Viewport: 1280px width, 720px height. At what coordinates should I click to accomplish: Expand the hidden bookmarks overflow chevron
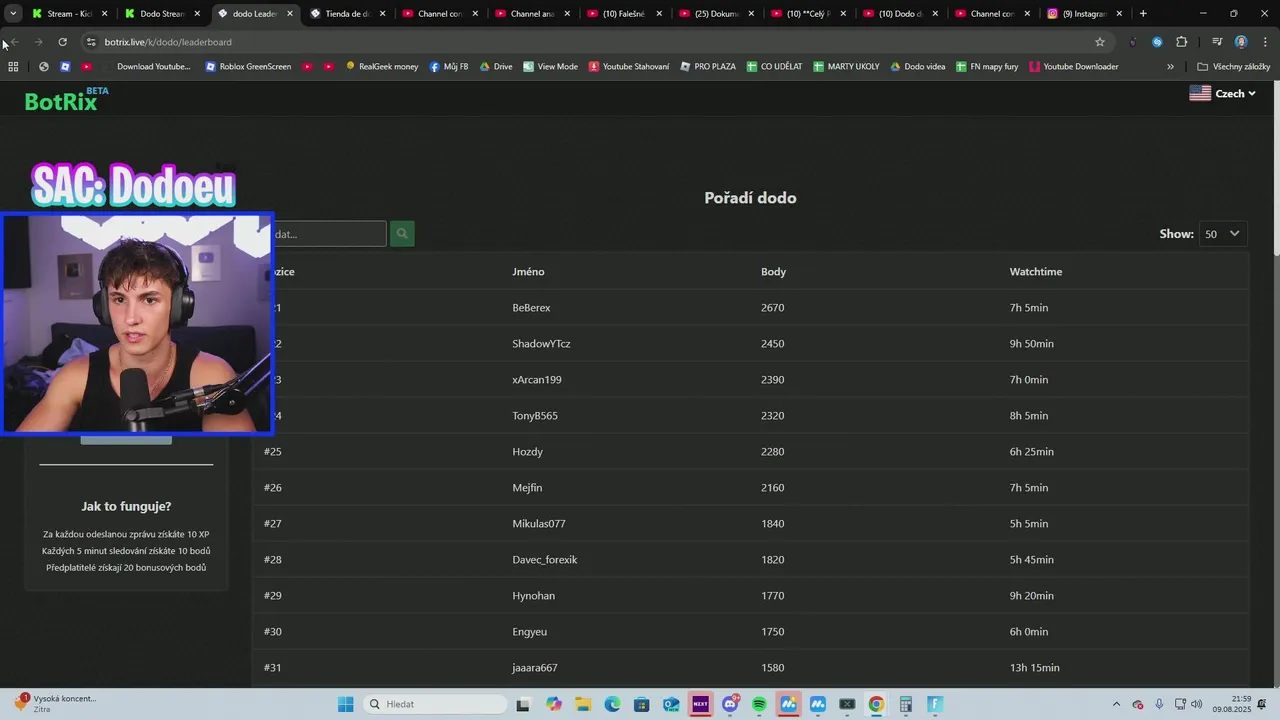tap(1170, 67)
